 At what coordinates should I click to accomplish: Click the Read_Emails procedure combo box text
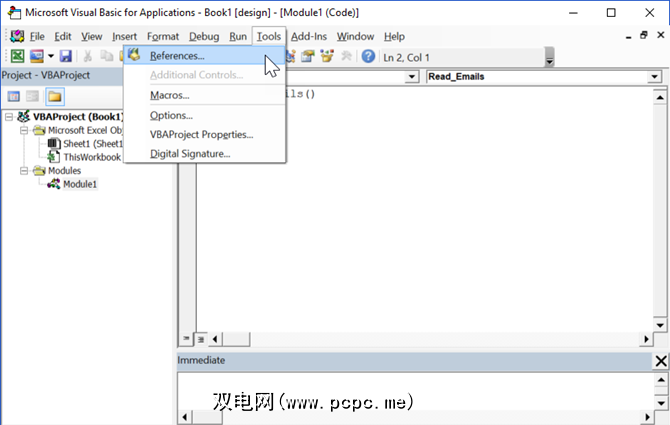tap(456, 76)
